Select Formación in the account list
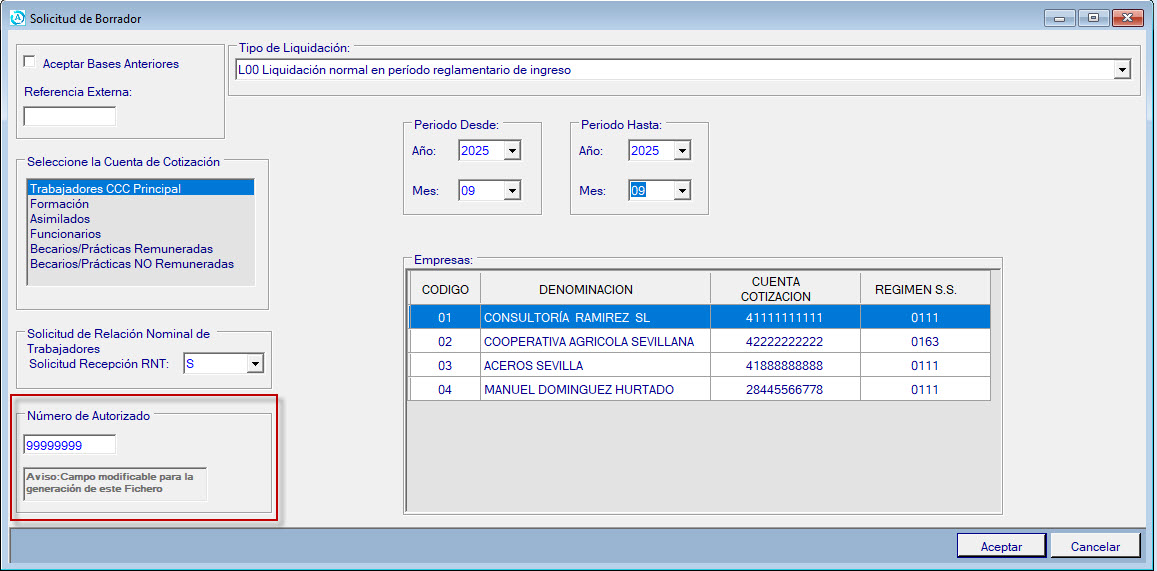Screen dimensions: 1157x571 pyautogui.click(x=59, y=204)
